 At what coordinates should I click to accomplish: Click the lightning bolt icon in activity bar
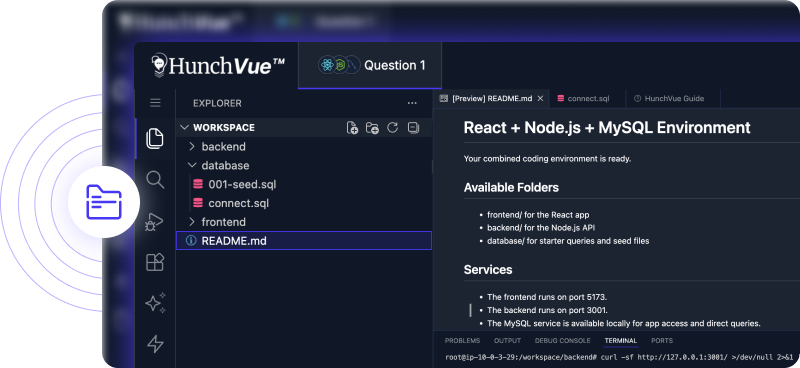pos(155,344)
